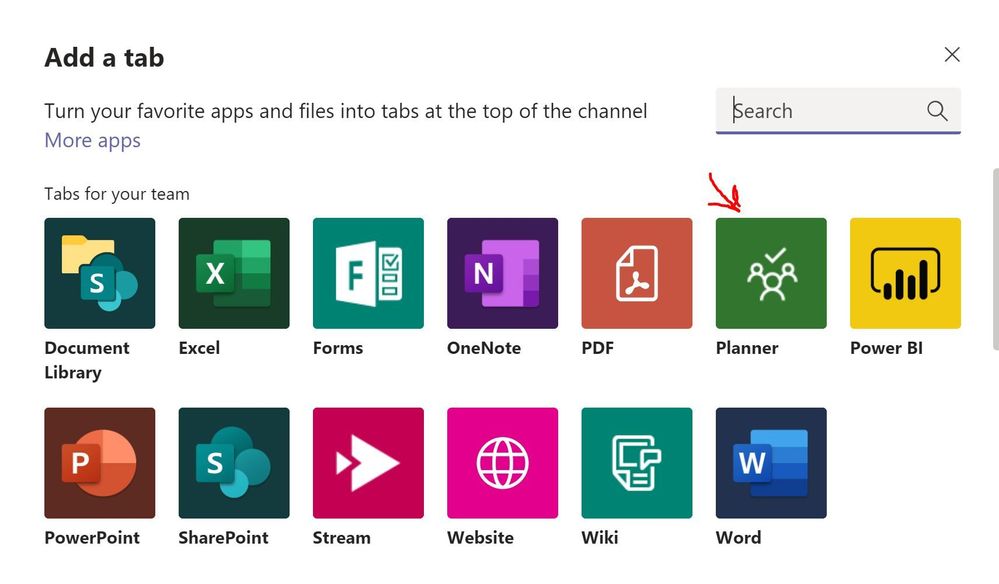The width and height of the screenshot is (999, 584).
Task: Choose the Forms app icon
Action: (368, 273)
